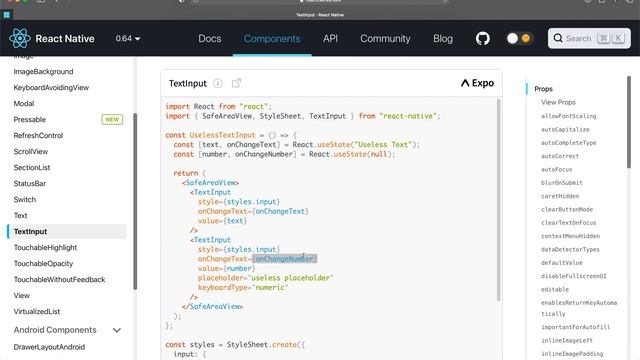Open StatusBar in sidebar
640x360 pixels.
29,183
